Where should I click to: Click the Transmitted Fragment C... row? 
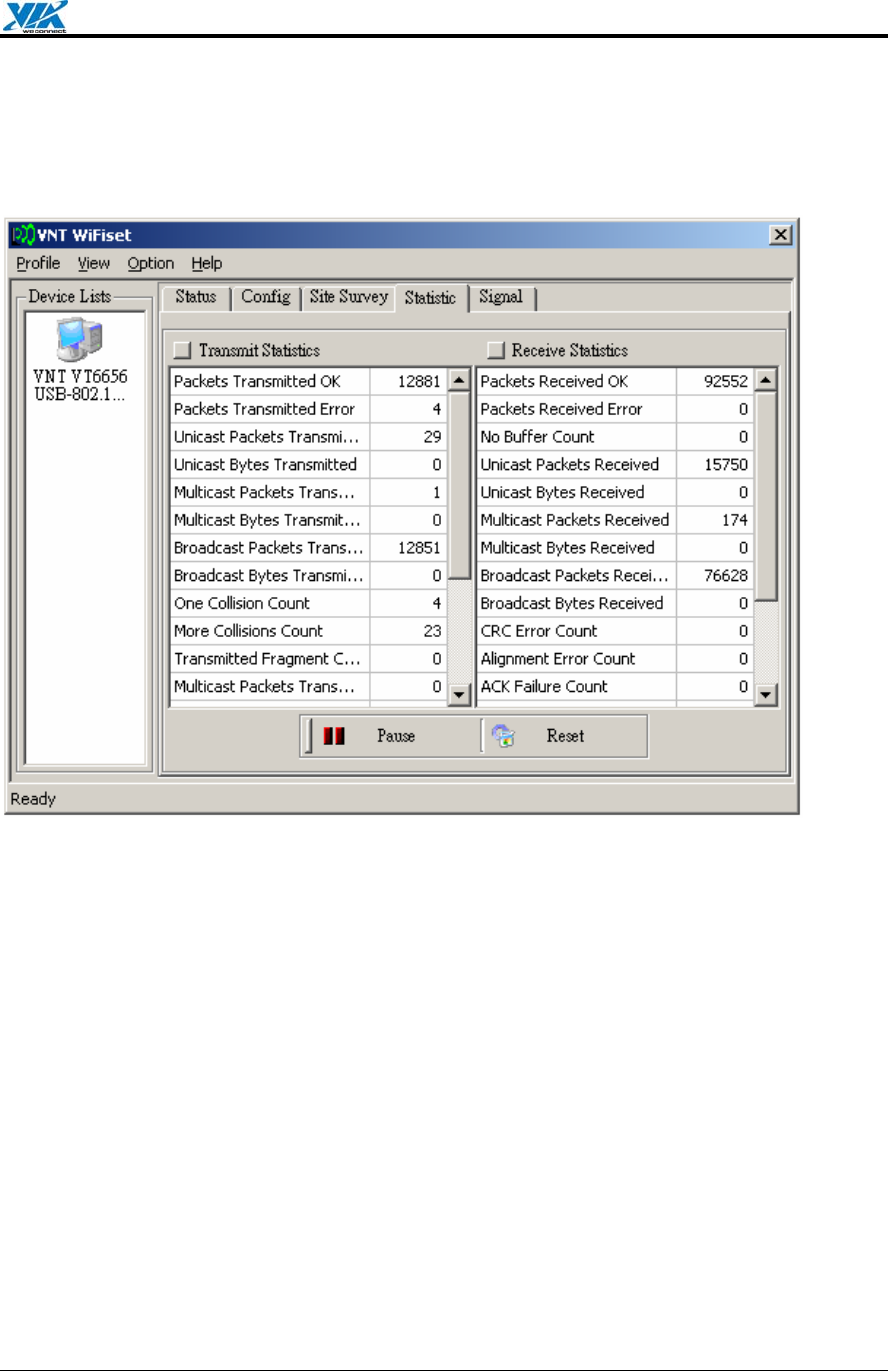[x=309, y=659]
